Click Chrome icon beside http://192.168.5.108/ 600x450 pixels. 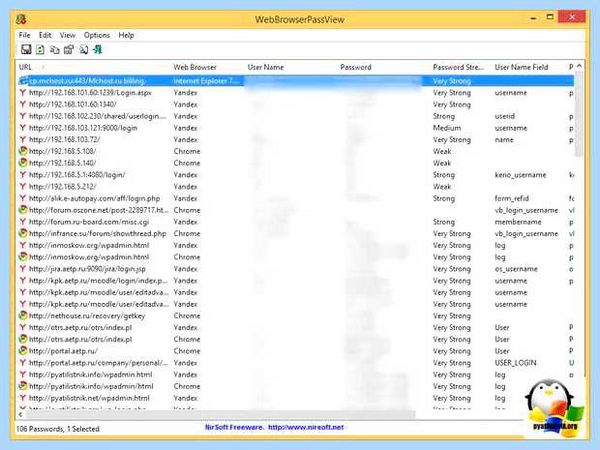(x=23, y=151)
